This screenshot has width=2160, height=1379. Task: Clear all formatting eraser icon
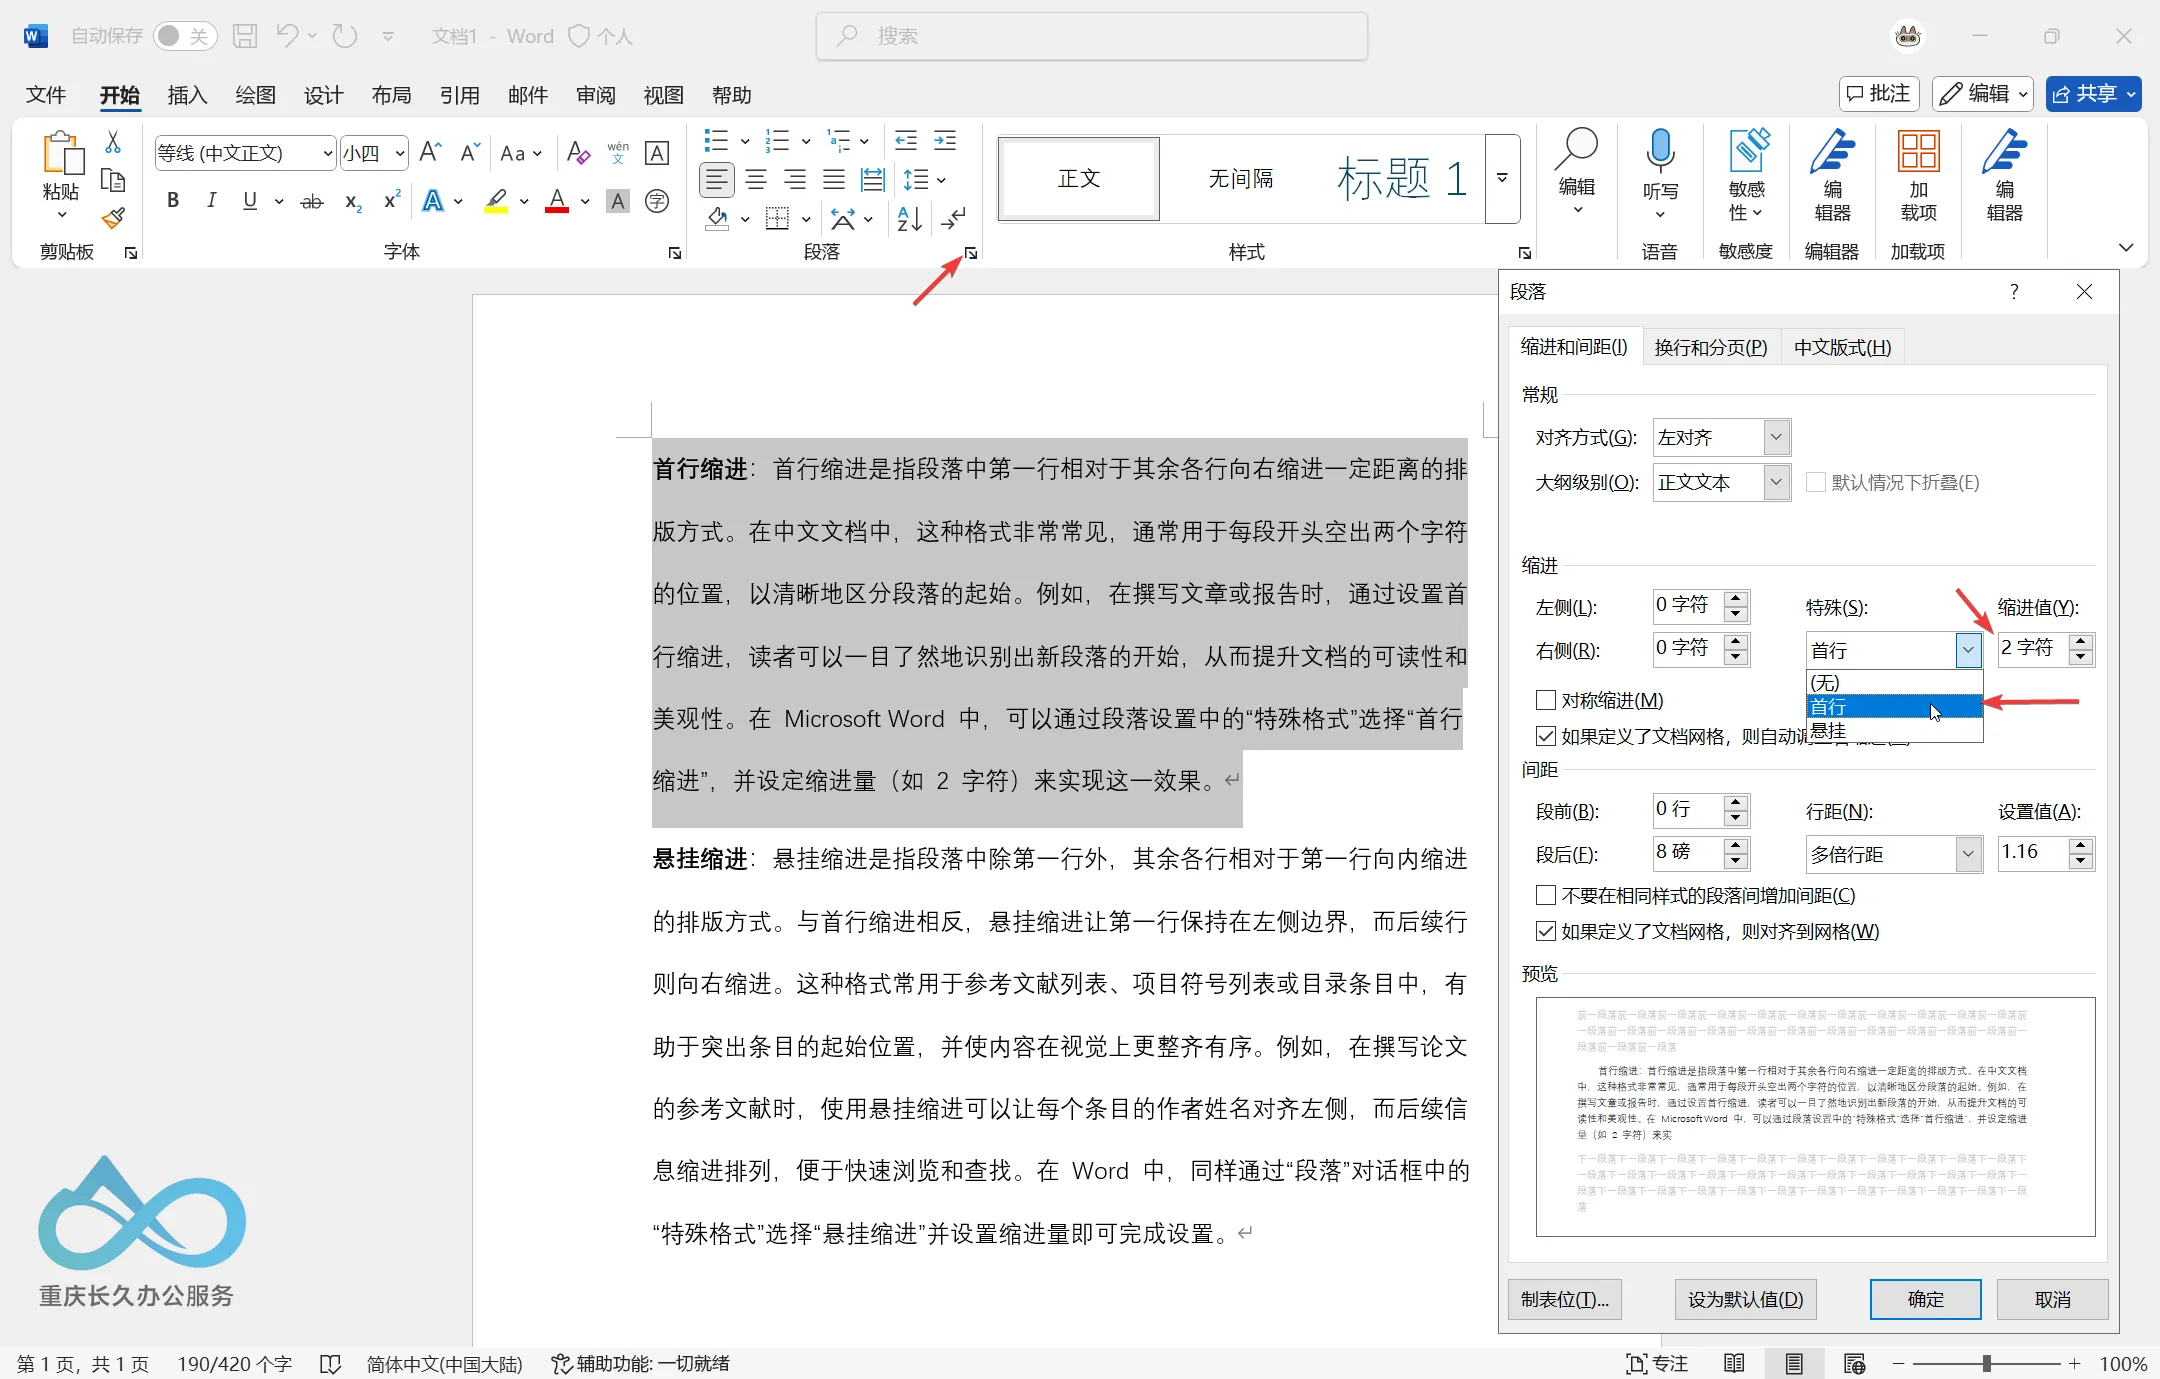578,152
